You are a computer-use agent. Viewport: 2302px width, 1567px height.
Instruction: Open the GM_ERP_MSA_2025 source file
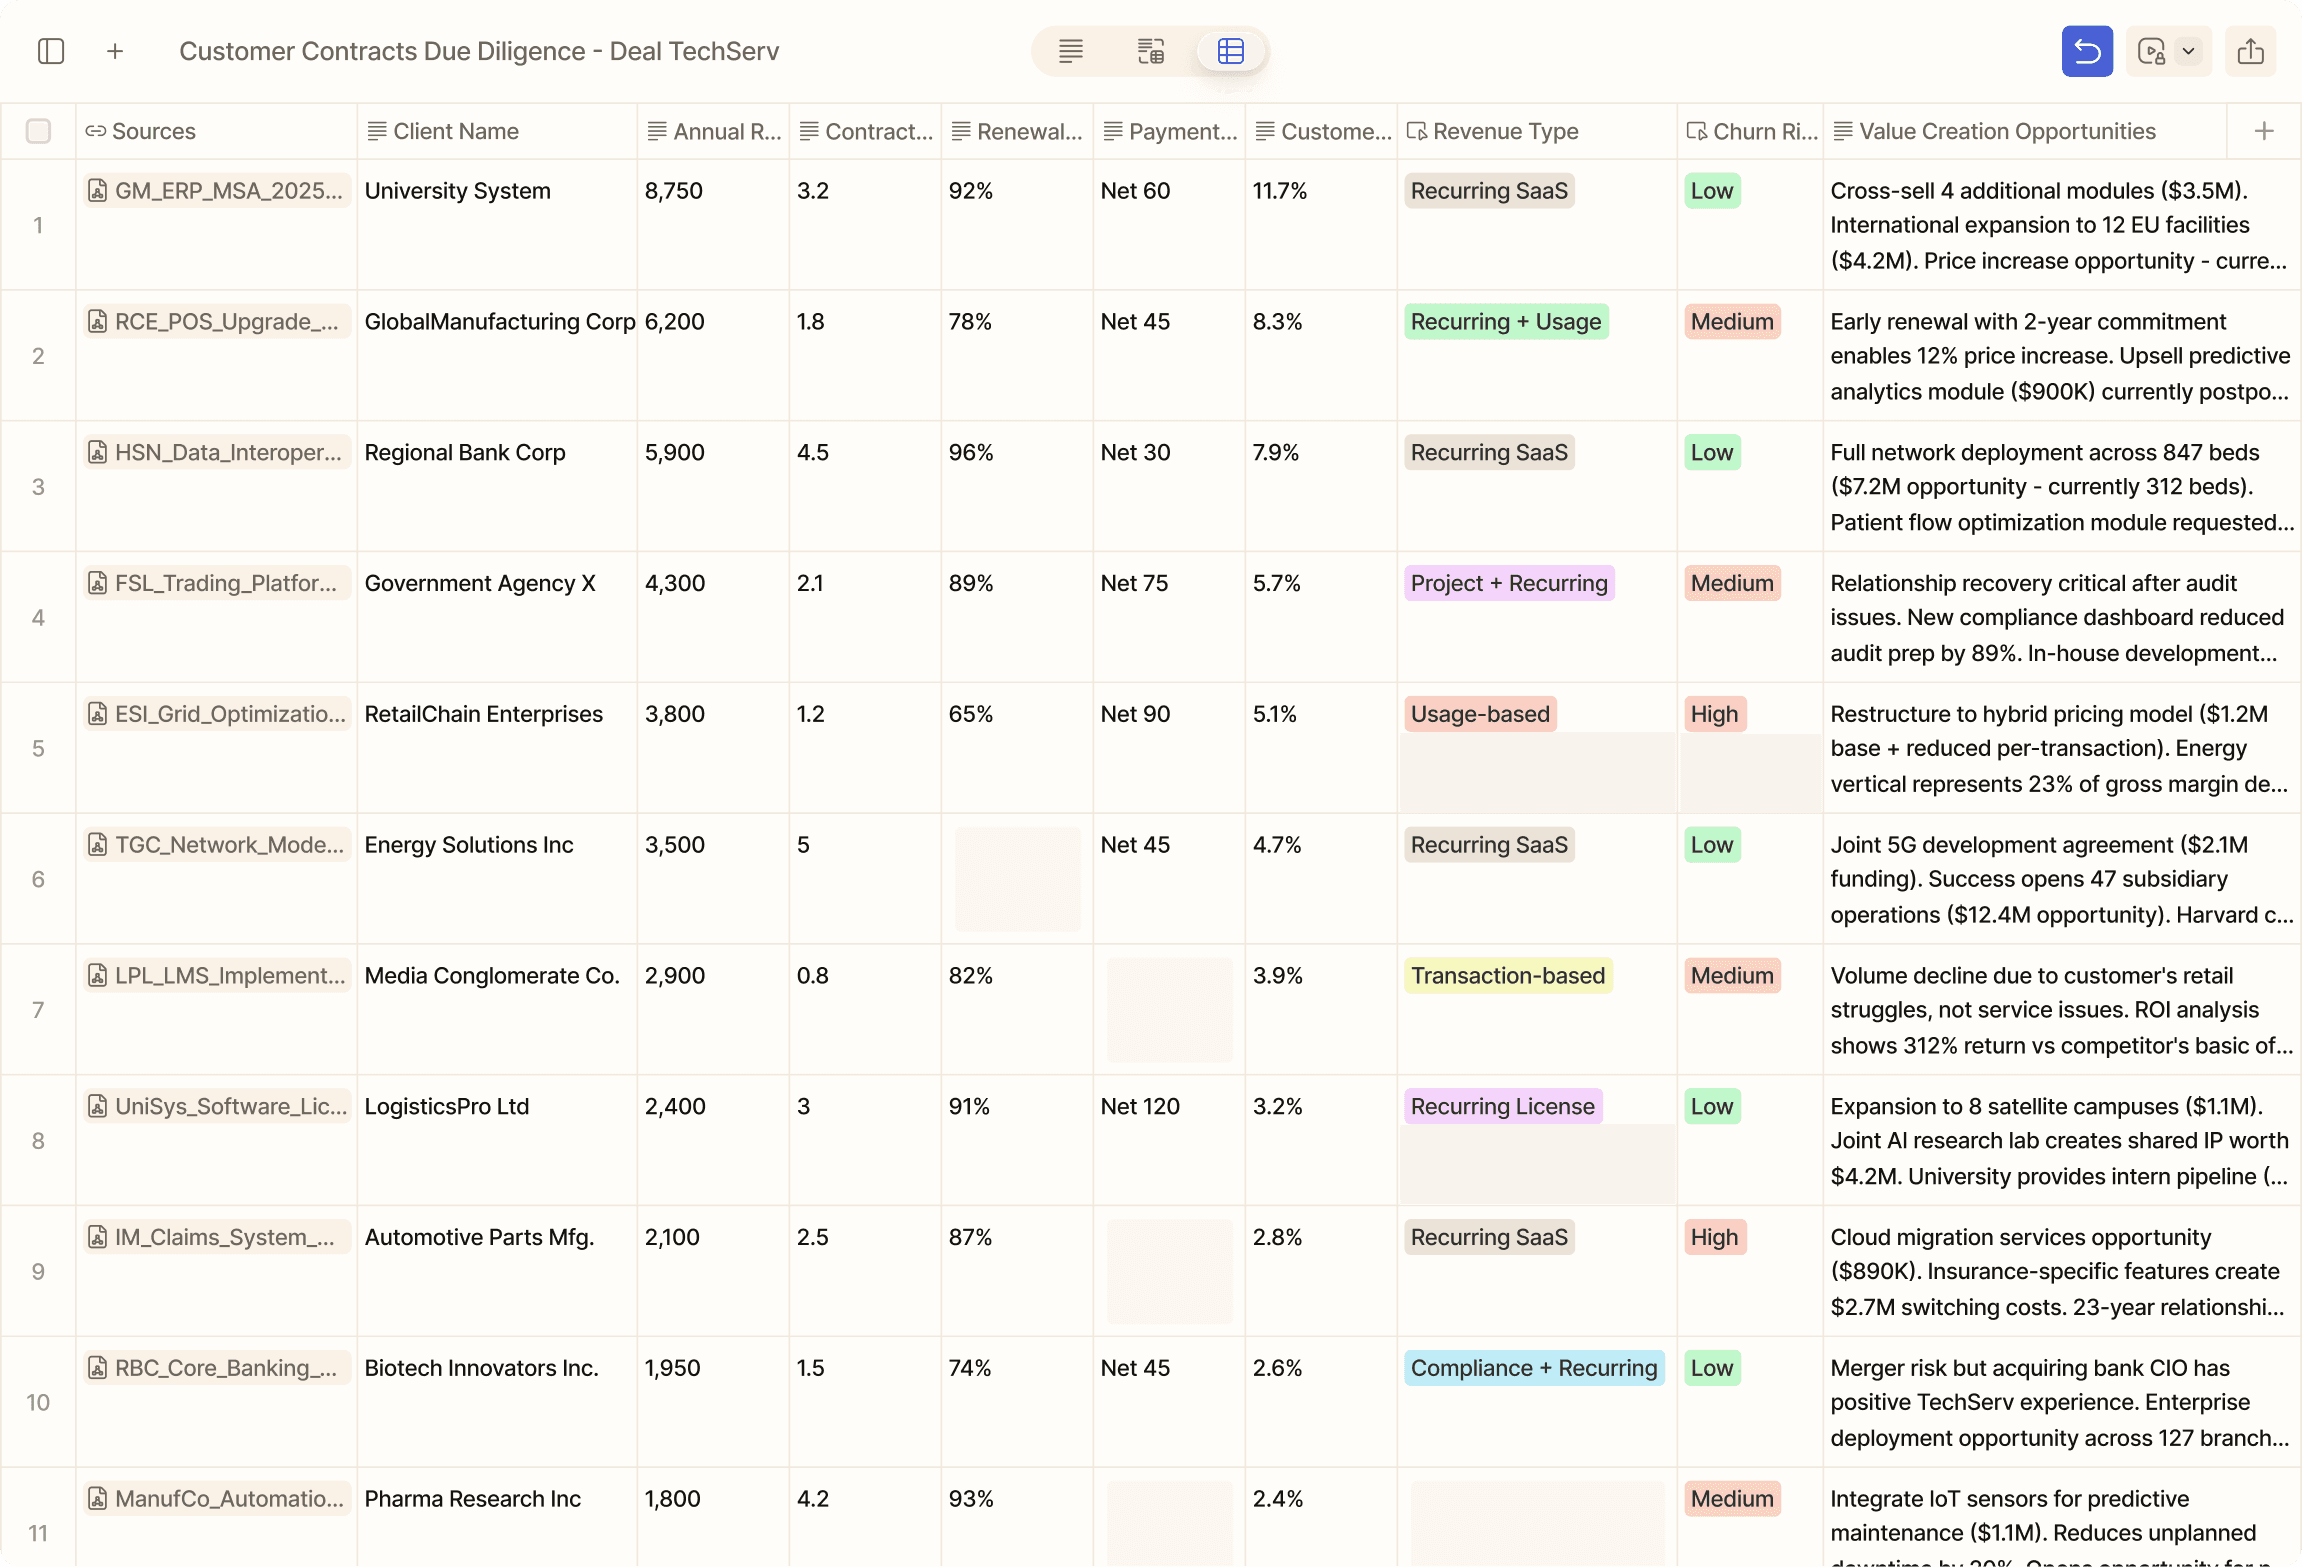pyautogui.click(x=217, y=191)
